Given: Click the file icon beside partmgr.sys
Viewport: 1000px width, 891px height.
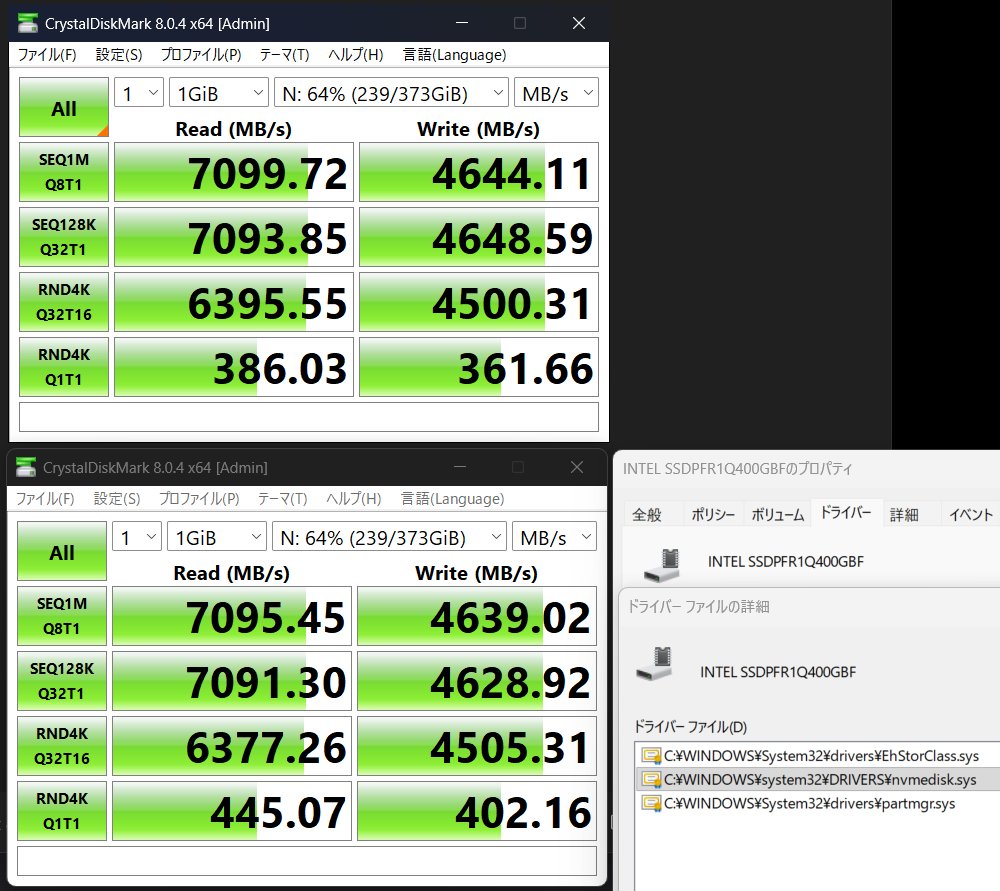Looking at the screenshot, I should [x=651, y=803].
